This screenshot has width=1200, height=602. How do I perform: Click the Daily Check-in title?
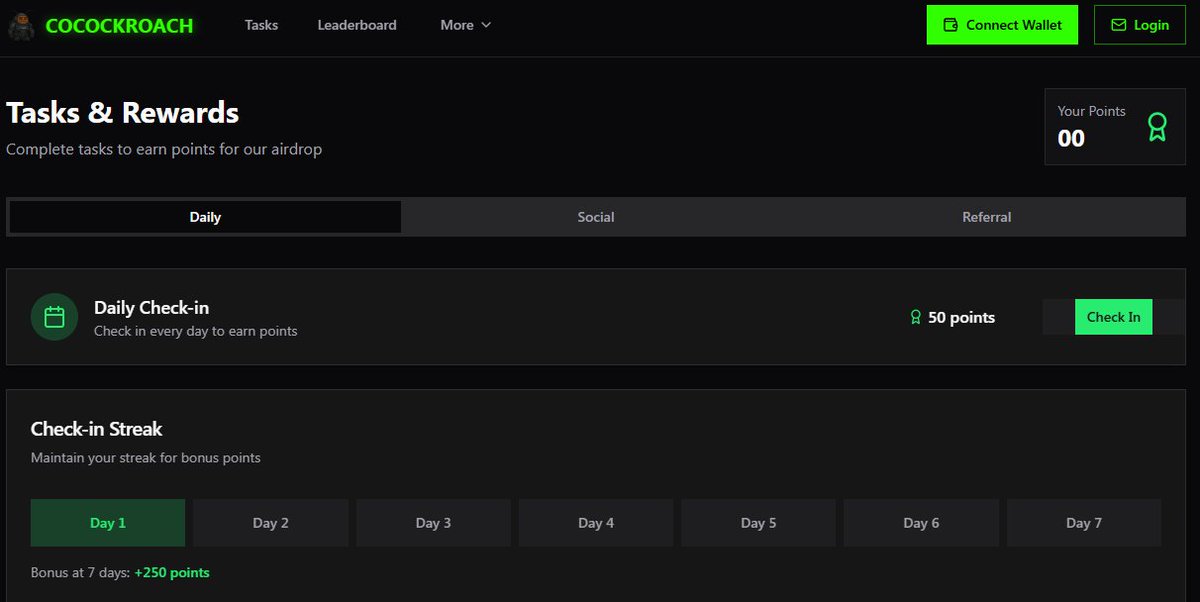(x=151, y=308)
